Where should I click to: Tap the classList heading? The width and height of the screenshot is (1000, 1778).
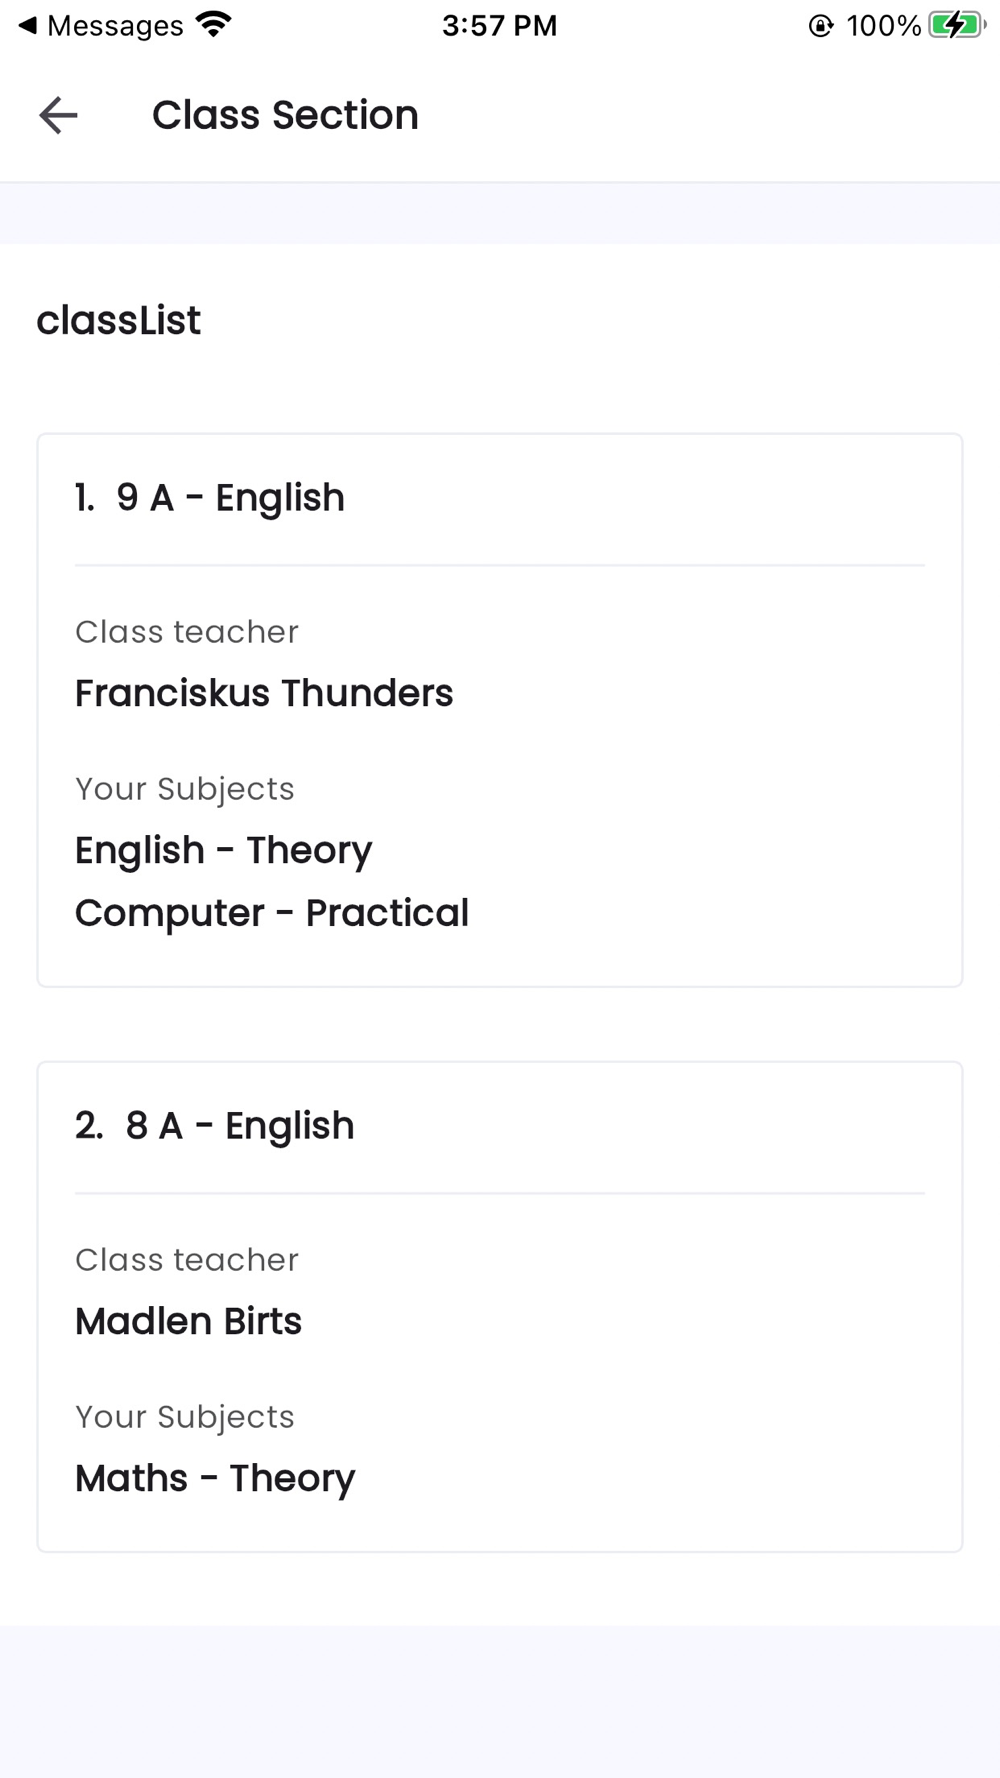tap(119, 321)
